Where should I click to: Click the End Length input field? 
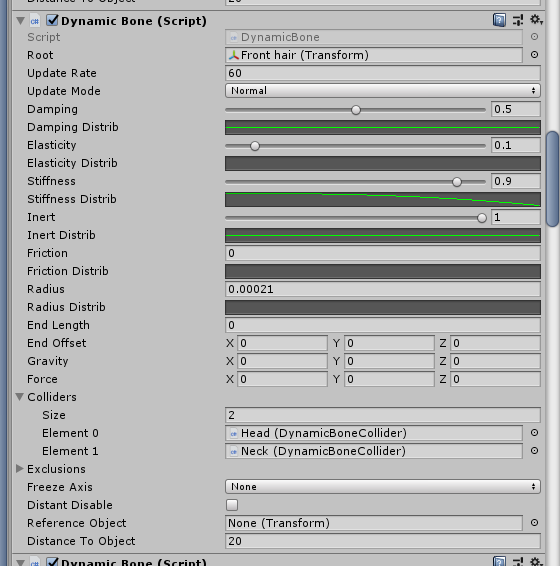(x=383, y=325)
